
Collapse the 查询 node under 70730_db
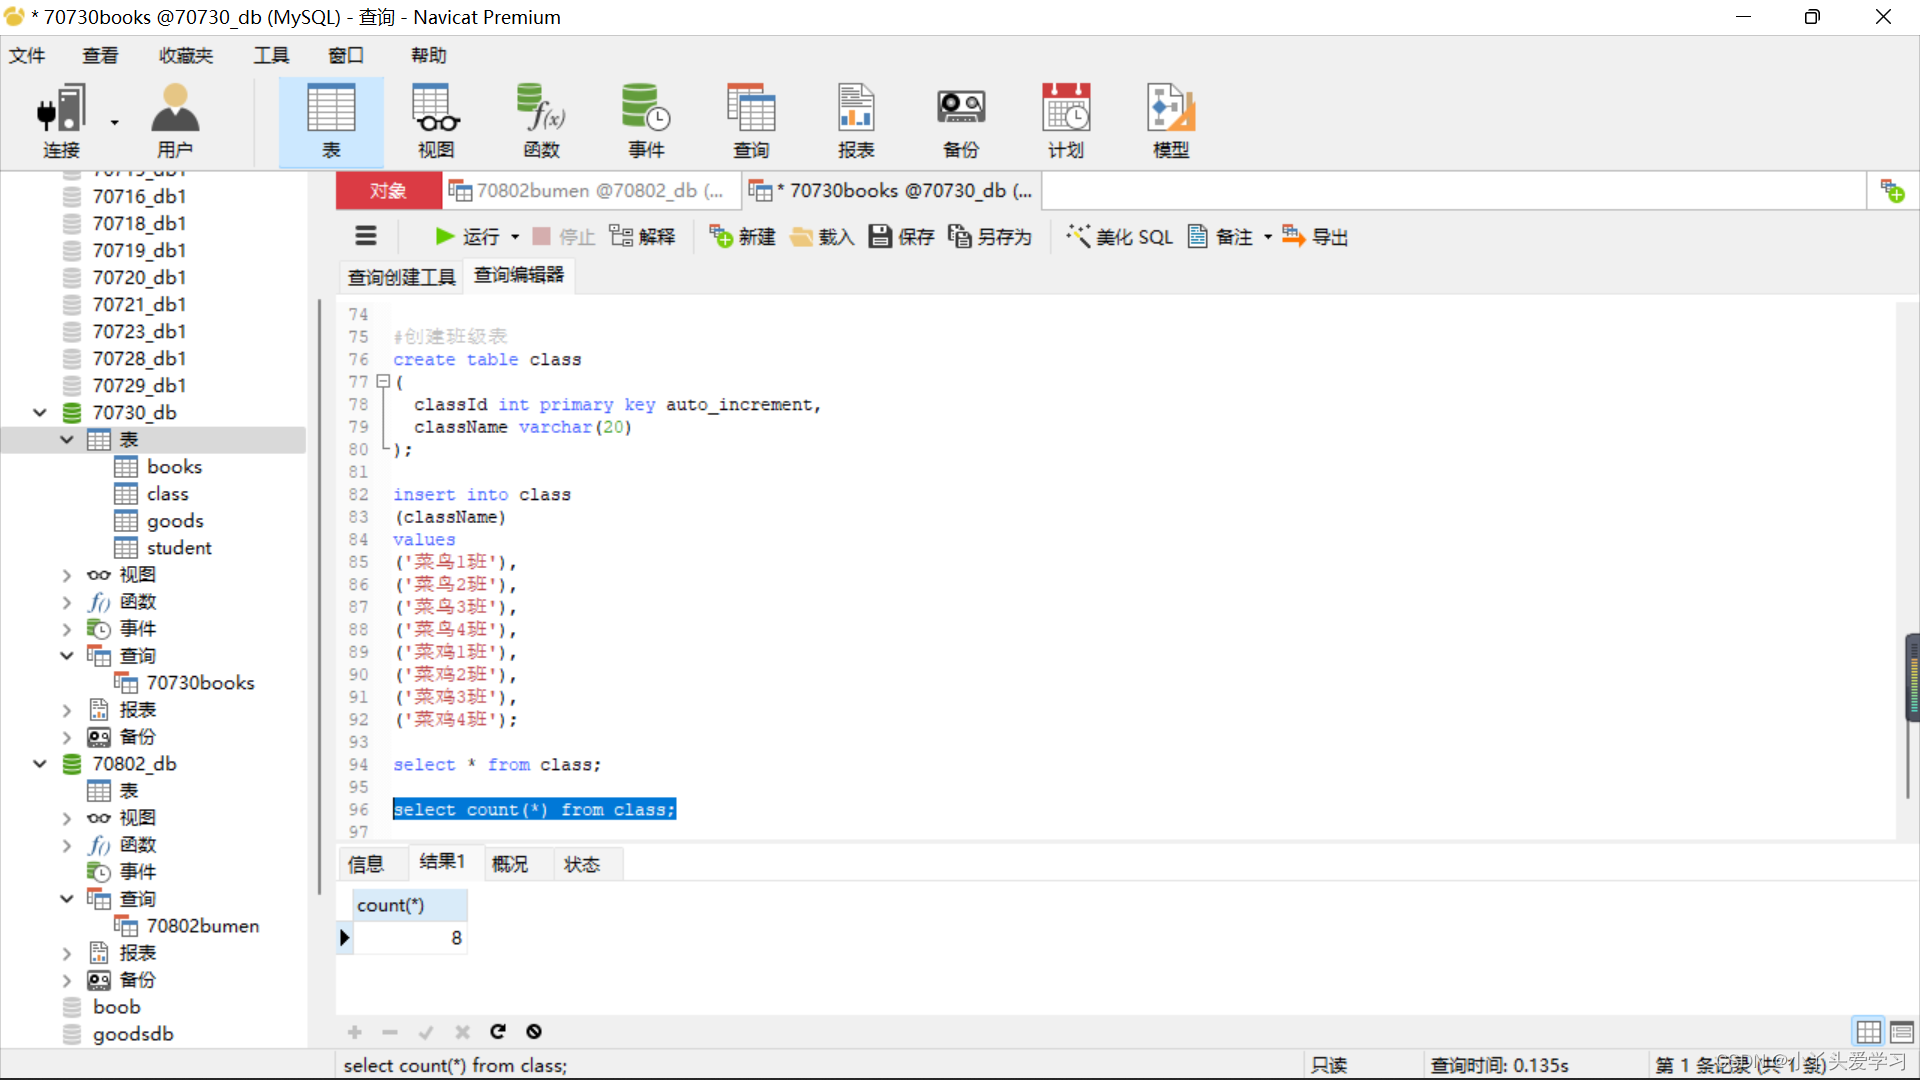click(67, 656)
